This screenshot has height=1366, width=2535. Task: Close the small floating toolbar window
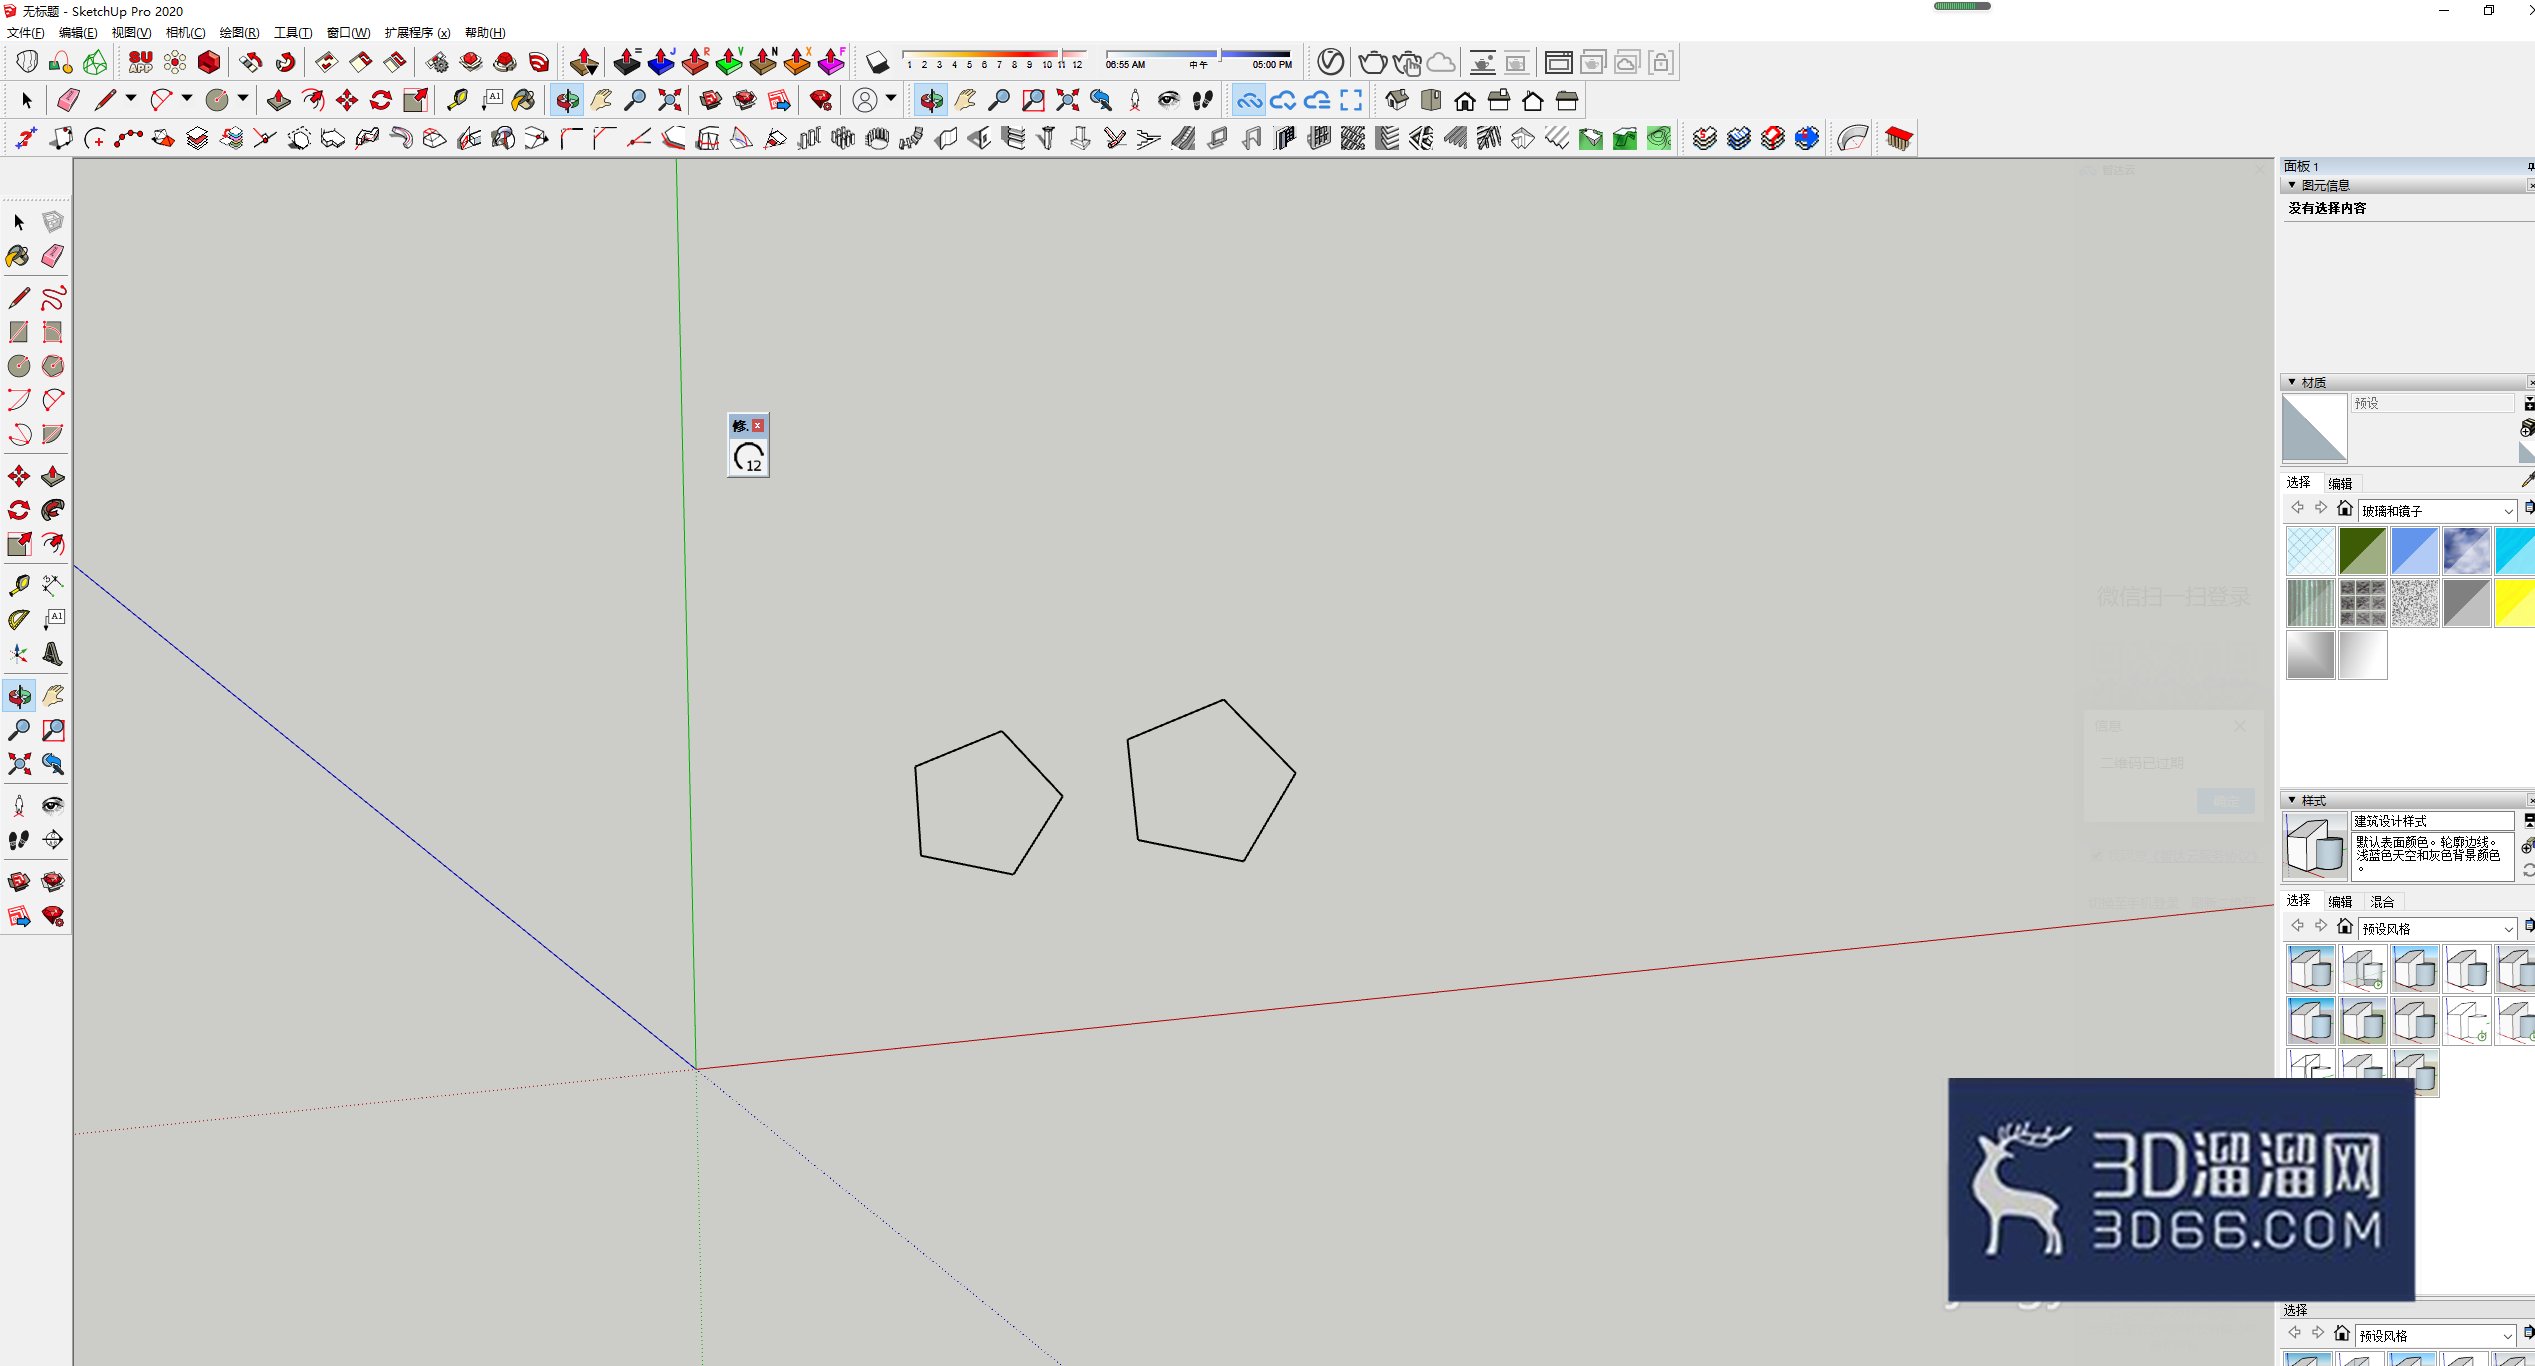758,426
